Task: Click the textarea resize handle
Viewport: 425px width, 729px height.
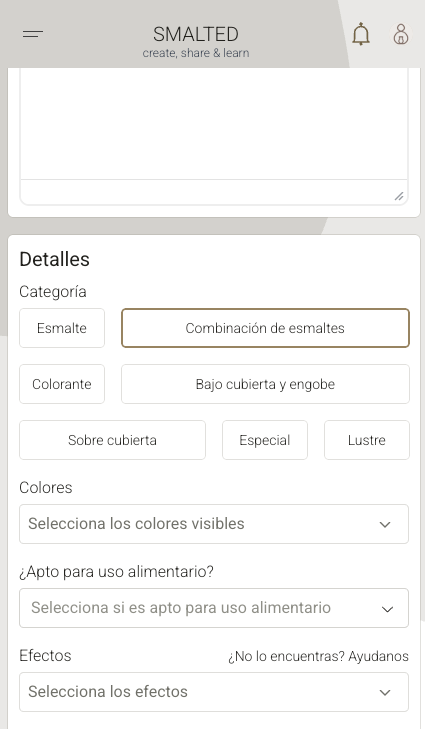Action: [399, 196]
